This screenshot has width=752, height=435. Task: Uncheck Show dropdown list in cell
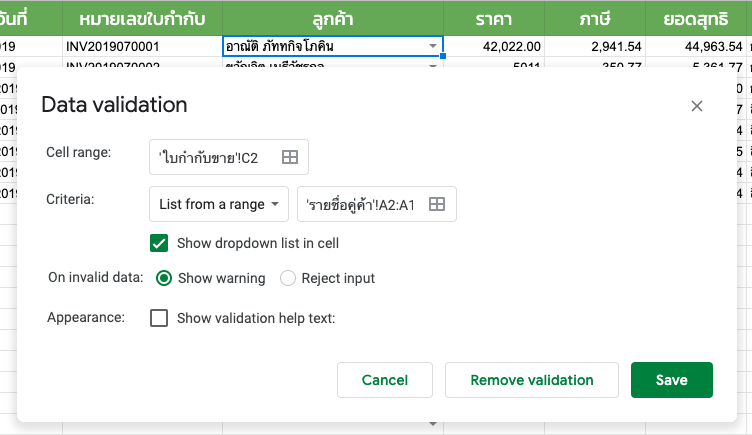[159, 243]
